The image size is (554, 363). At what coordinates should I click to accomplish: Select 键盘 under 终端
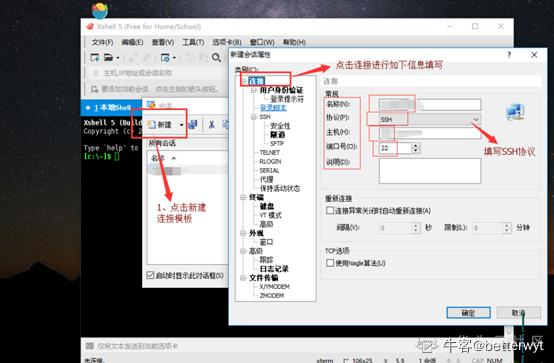267,206
